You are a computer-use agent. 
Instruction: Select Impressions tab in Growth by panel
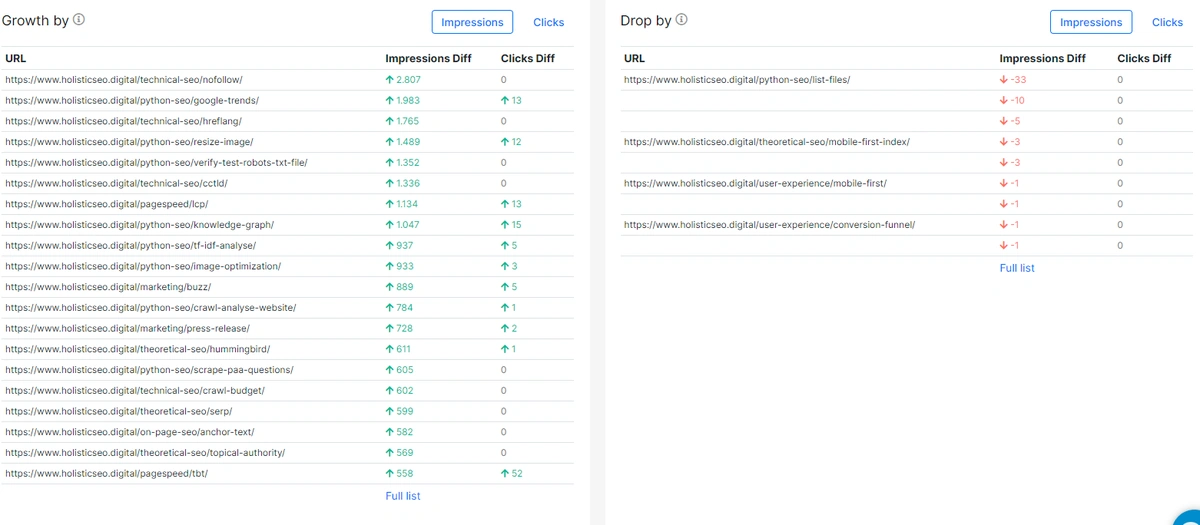click(x=472, y=22)
